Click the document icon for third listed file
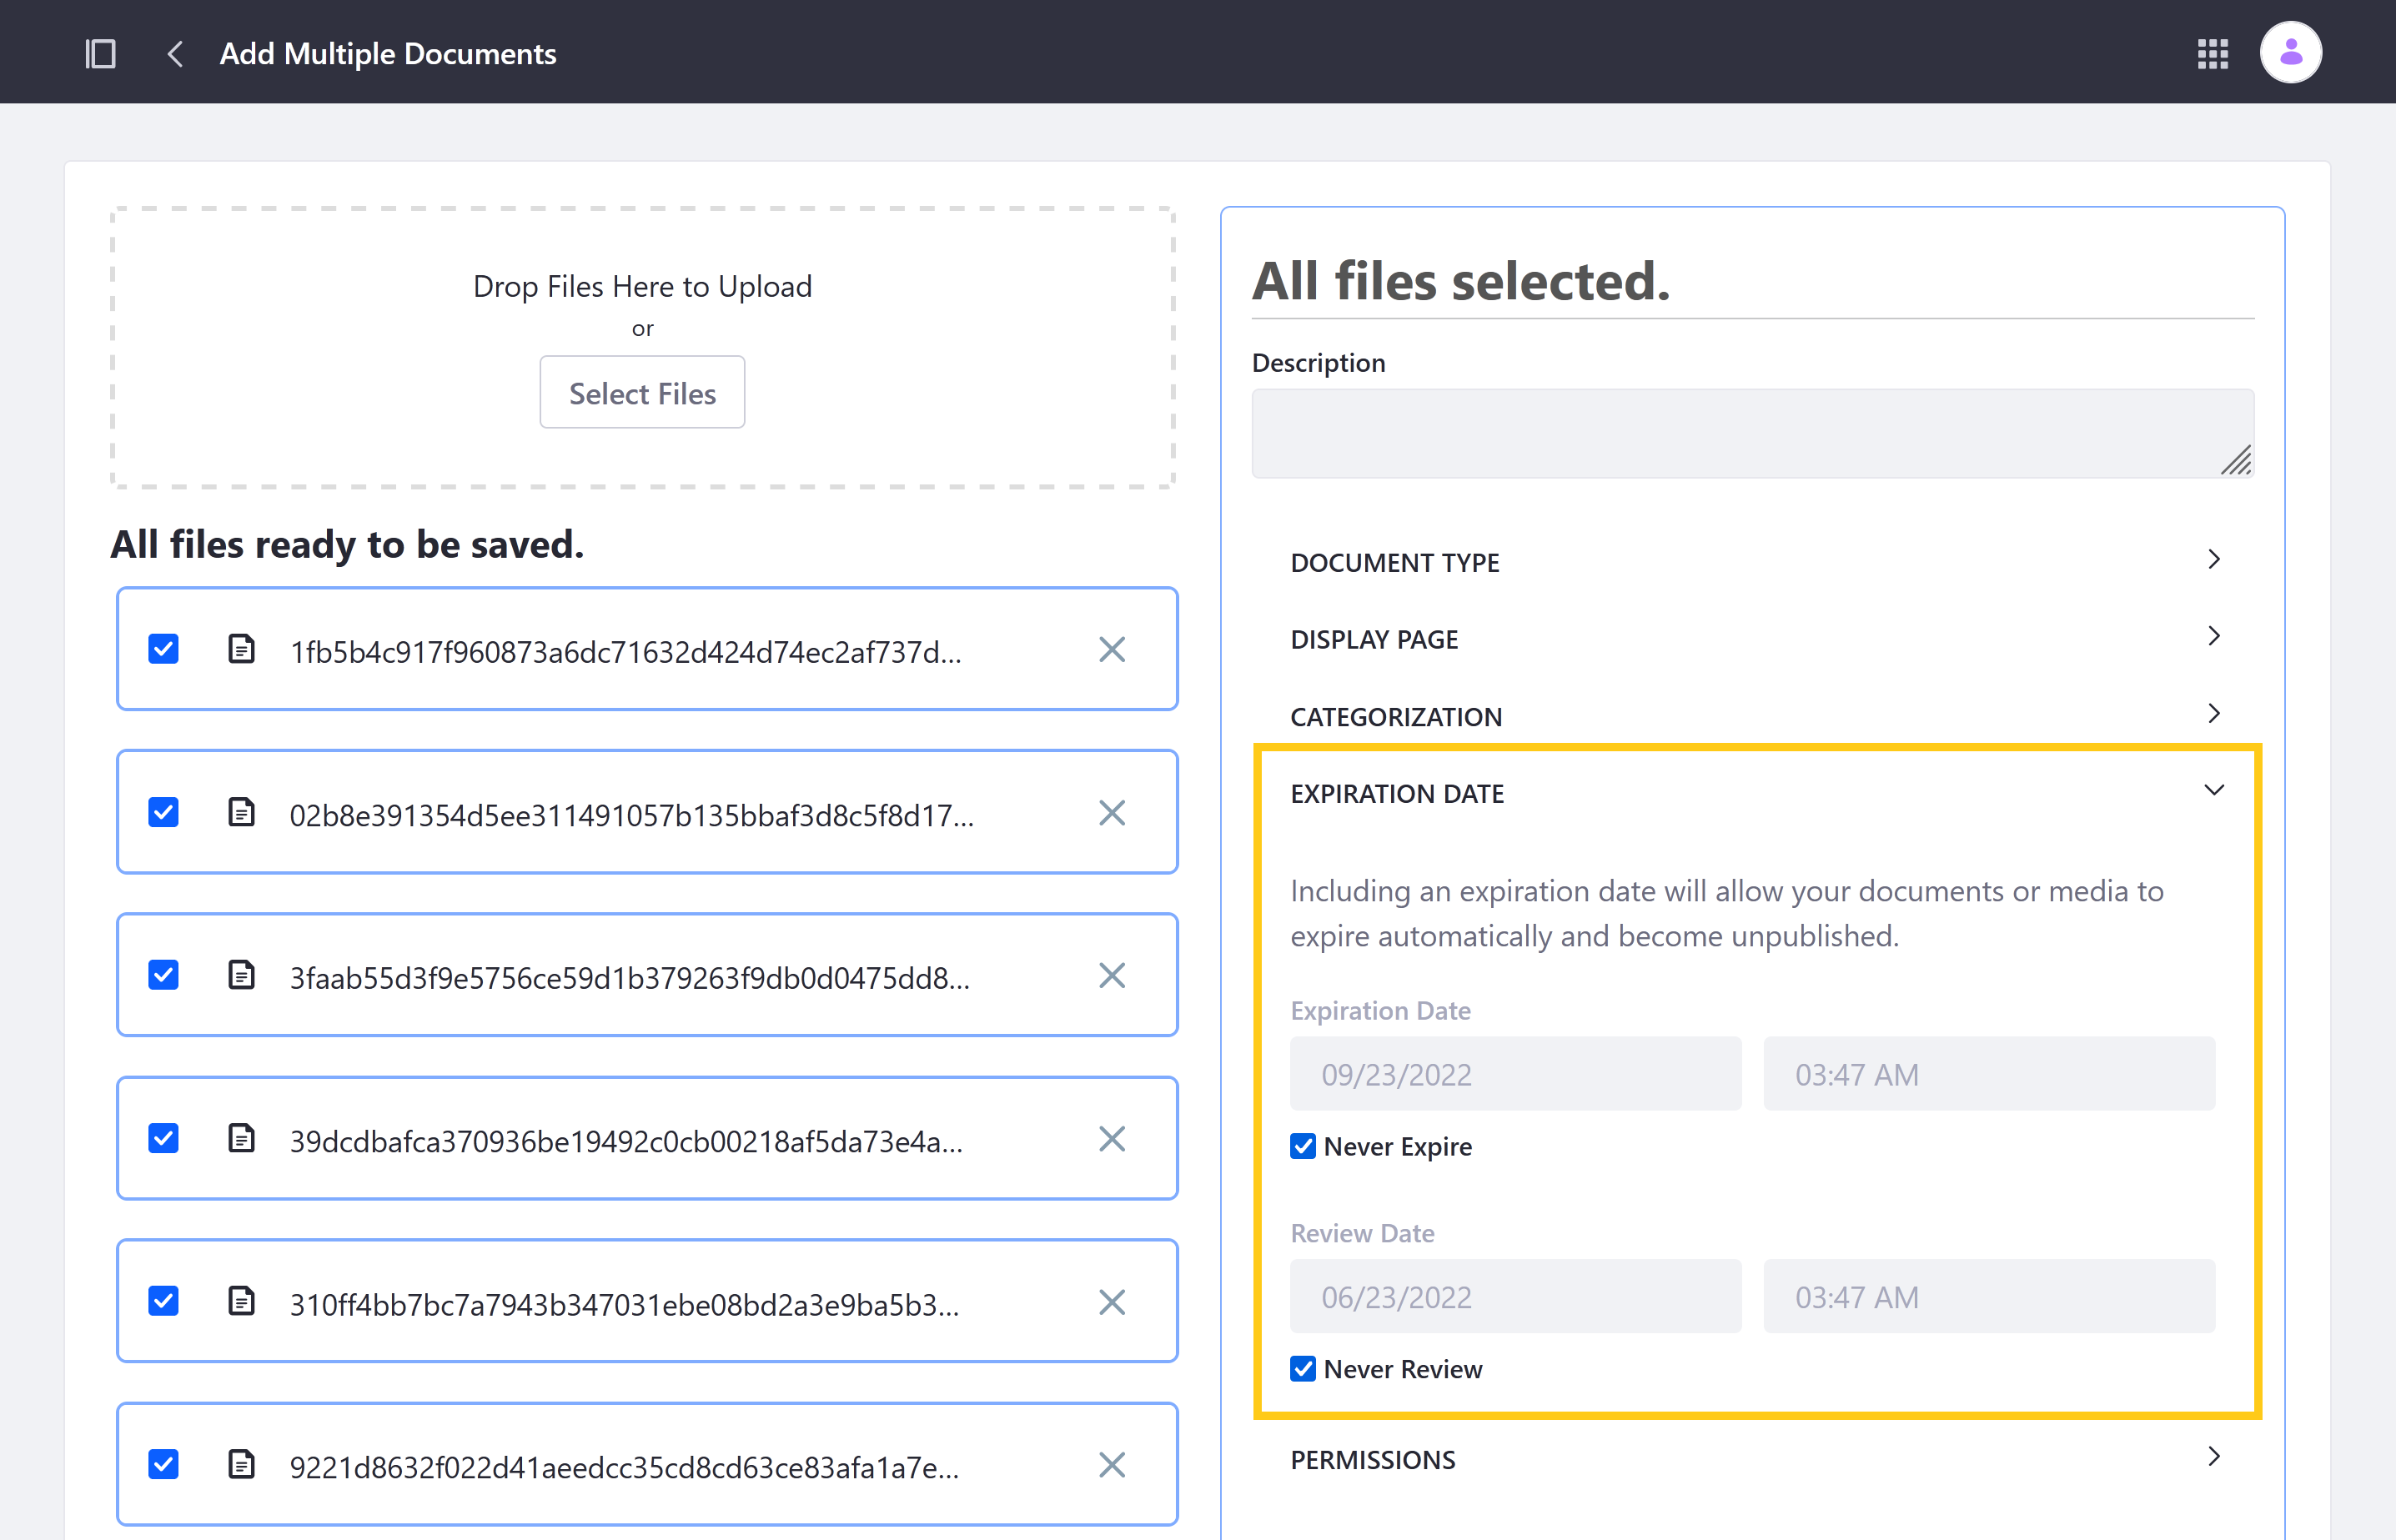The image size is (2396, 1540). pos(241,972)
